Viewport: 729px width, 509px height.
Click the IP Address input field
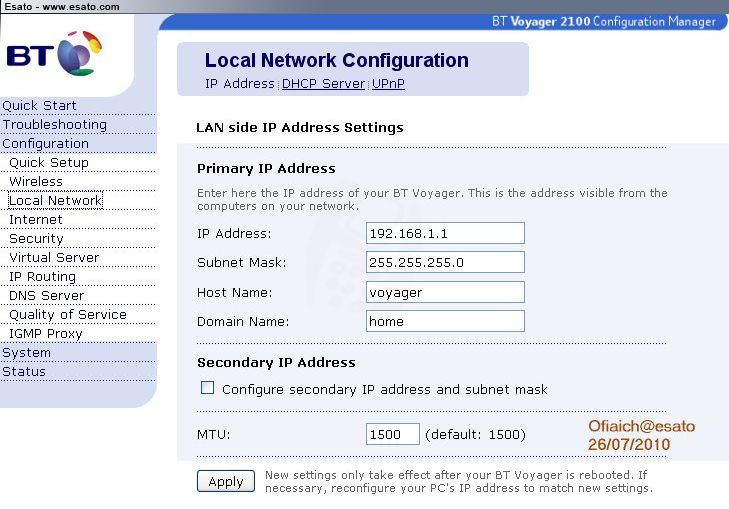tap(445, 233)
